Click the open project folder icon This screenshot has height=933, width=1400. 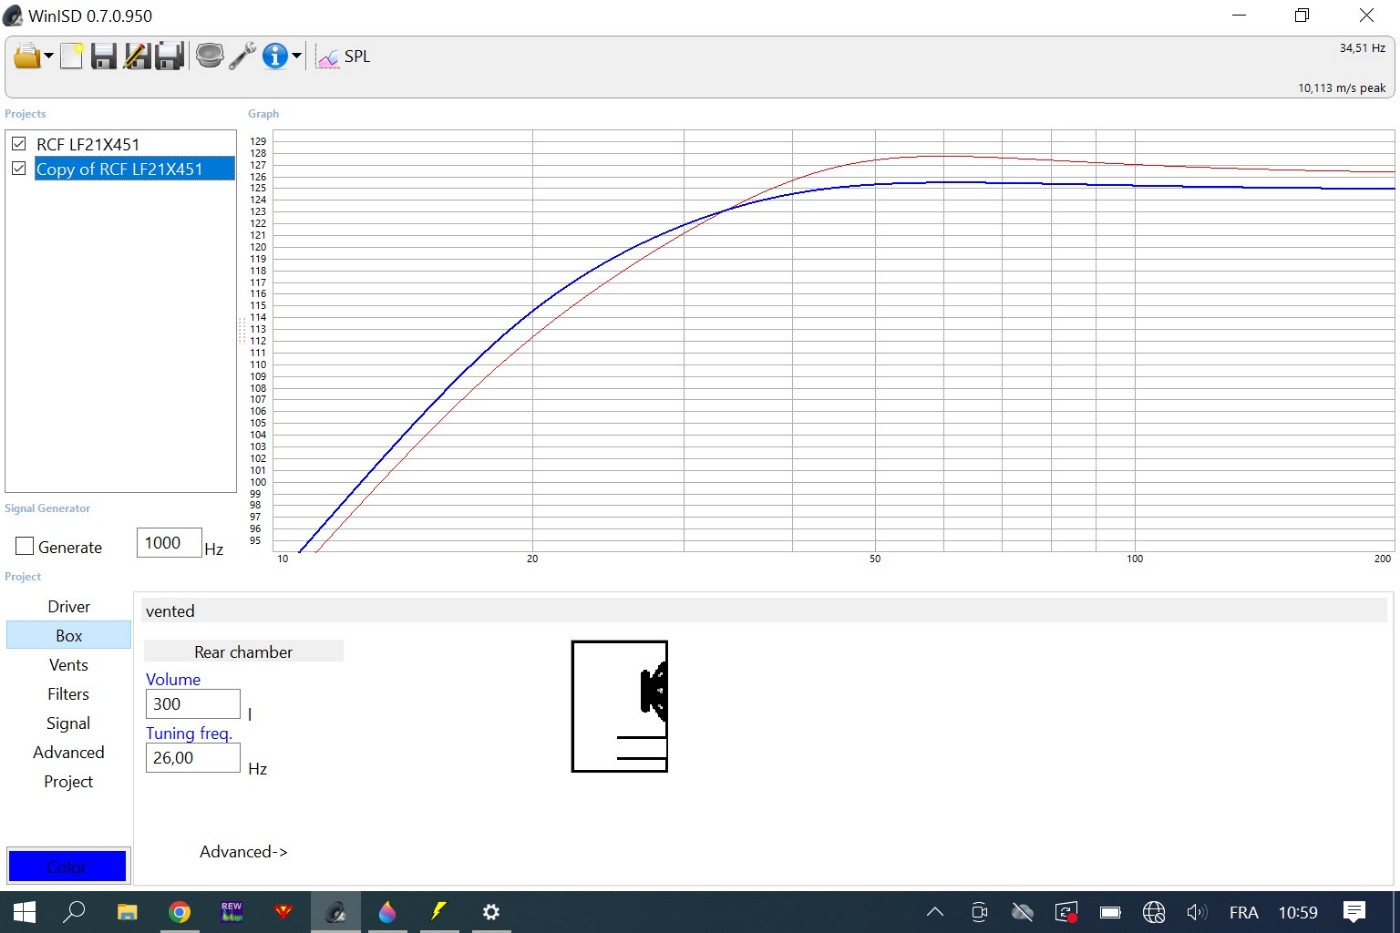click(x=25, y=56)
